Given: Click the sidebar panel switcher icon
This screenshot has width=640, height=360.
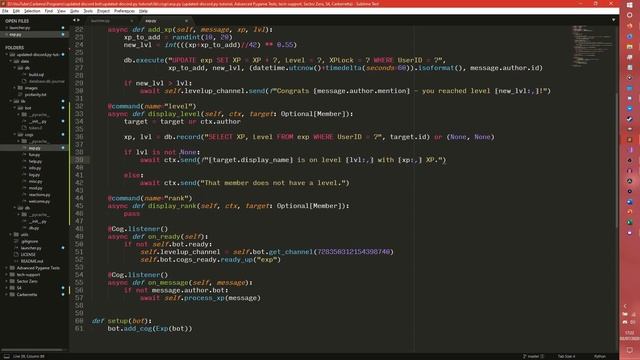Looking at the screenshot, I should click(x=7, y=356).
